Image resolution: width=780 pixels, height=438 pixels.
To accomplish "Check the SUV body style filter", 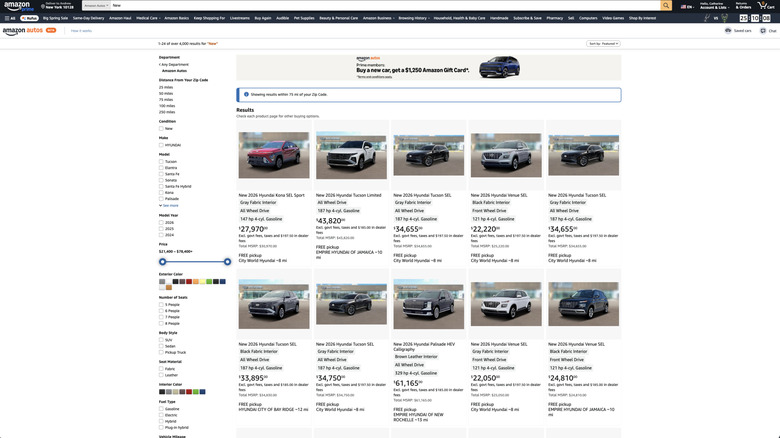I will pos(161,340).
